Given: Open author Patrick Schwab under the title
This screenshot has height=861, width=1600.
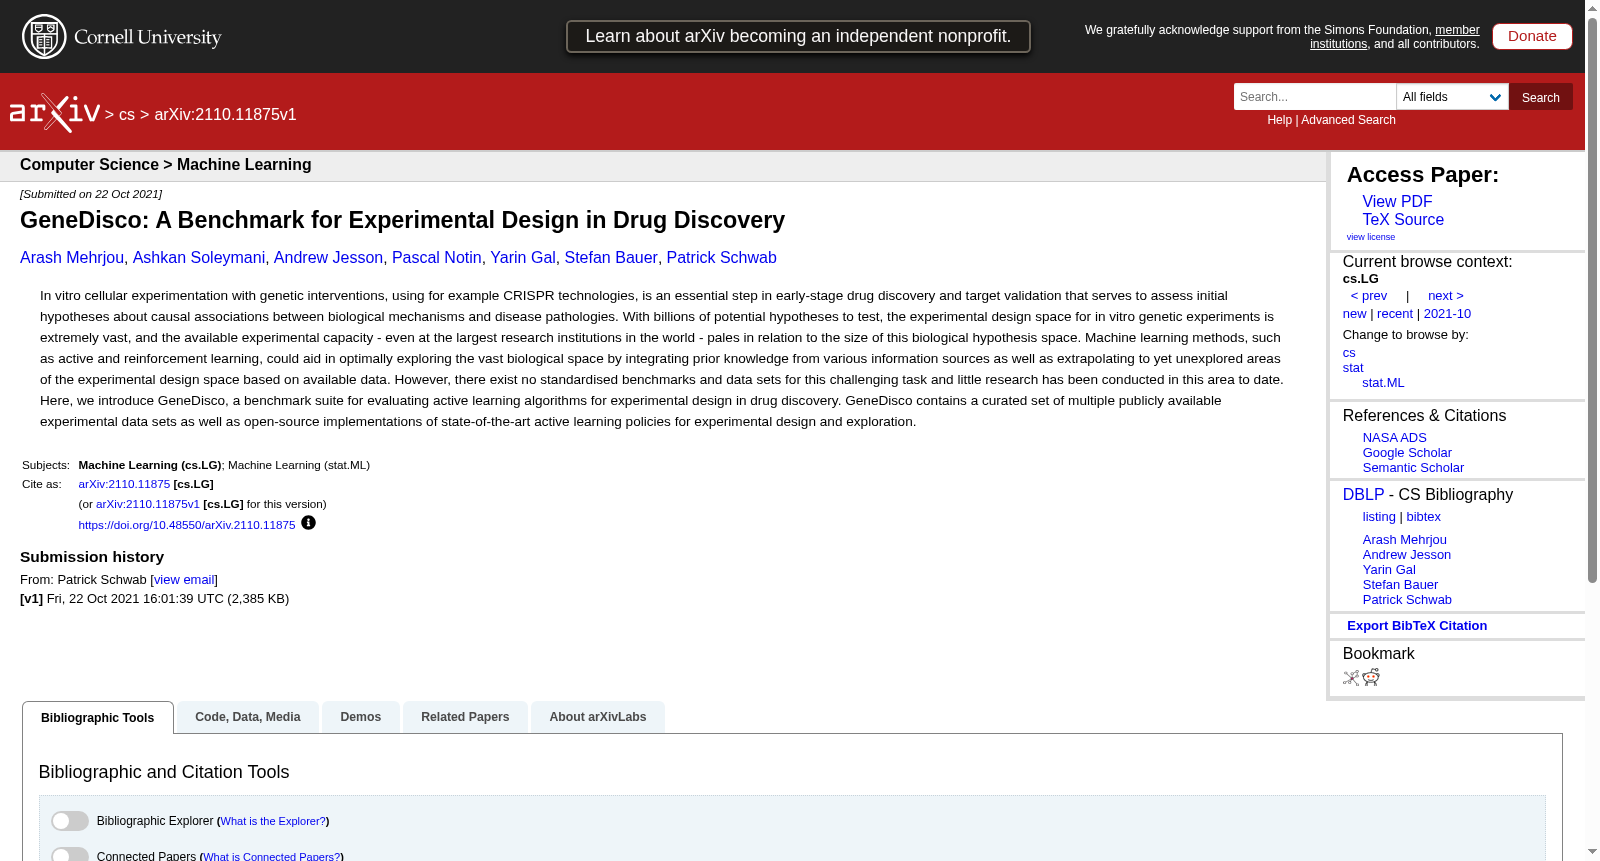Looking at the screenshot, I should point(721,258).
